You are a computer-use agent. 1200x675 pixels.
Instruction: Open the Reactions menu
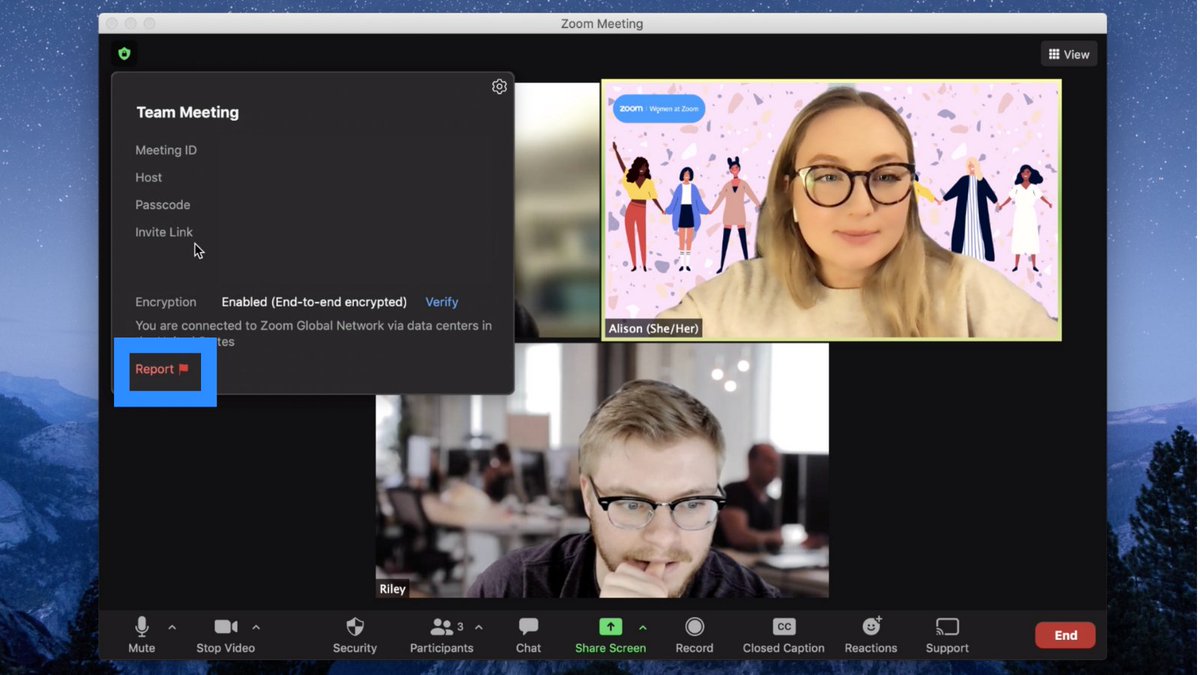tap(871, 635)
